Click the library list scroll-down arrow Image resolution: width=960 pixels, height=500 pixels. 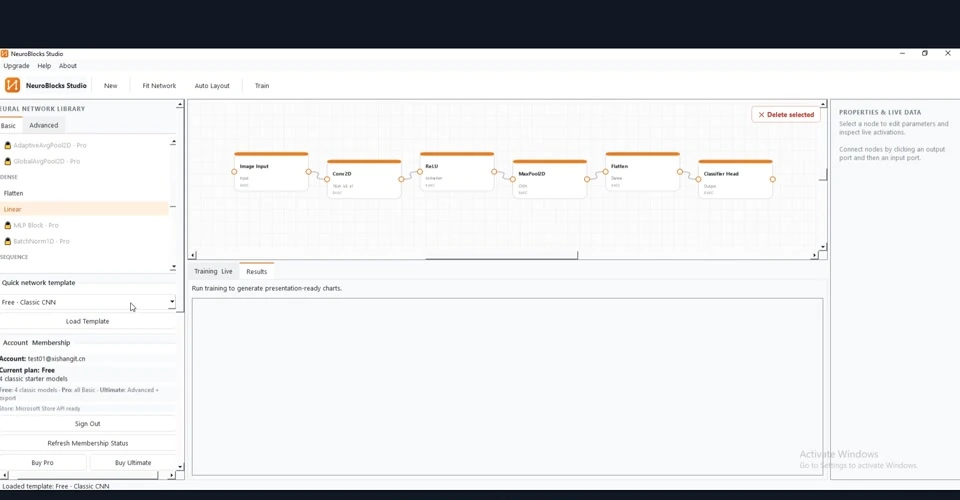[x=173, y=267]
